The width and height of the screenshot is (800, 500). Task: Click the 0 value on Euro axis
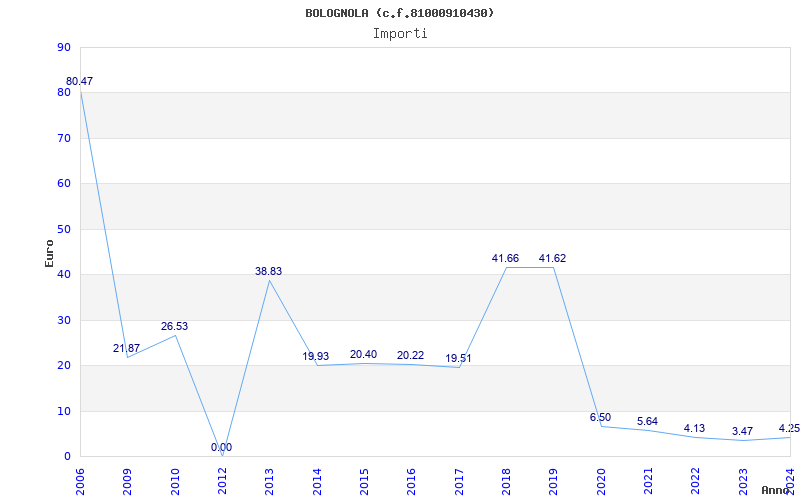point(67,457)
